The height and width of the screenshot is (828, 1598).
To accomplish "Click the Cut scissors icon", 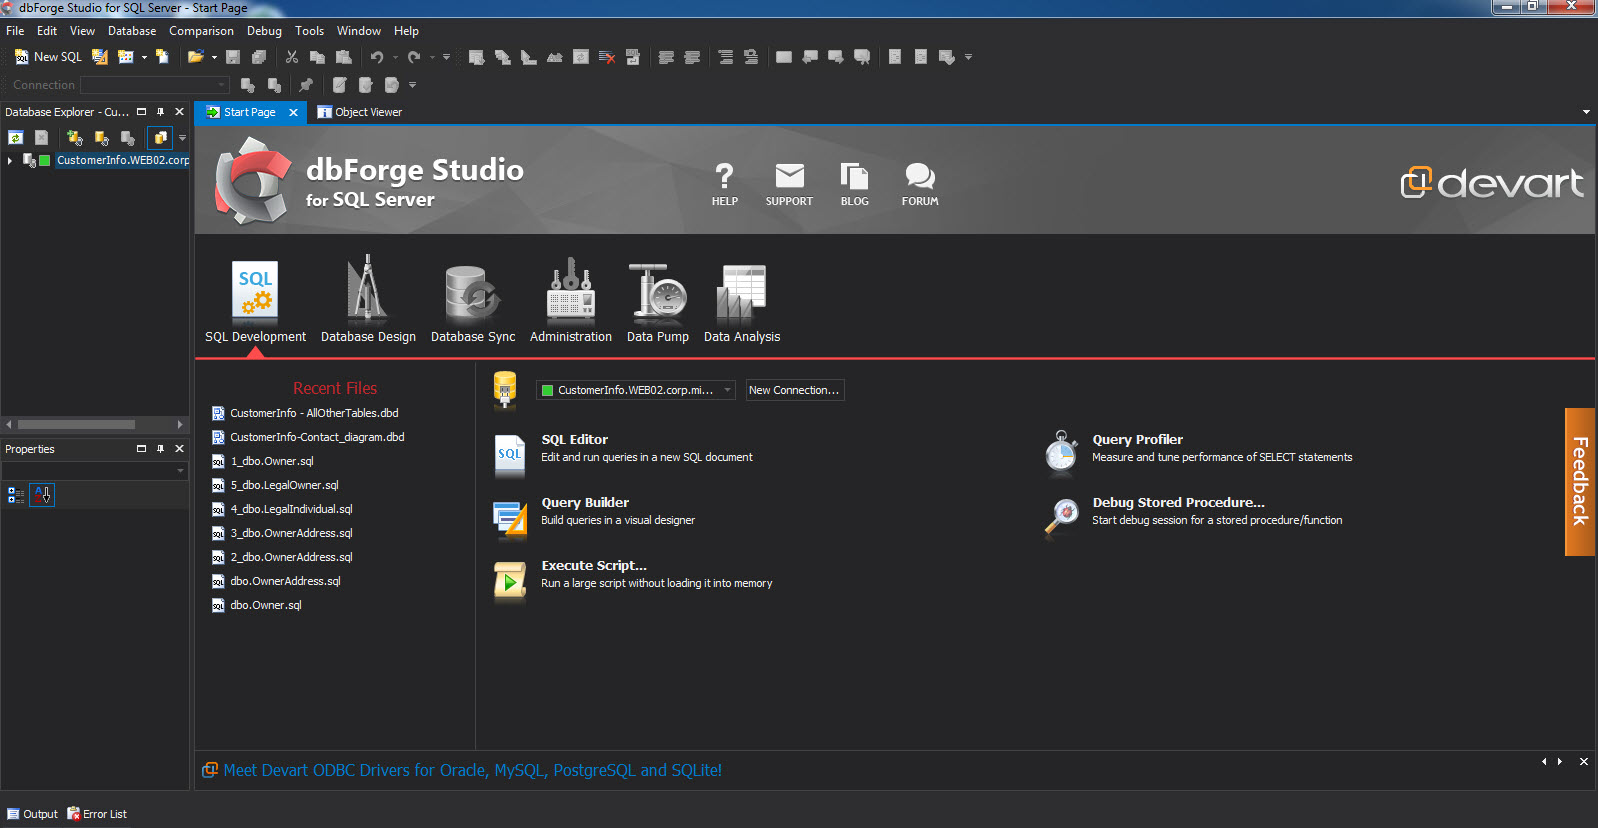I will click(292, 57).
